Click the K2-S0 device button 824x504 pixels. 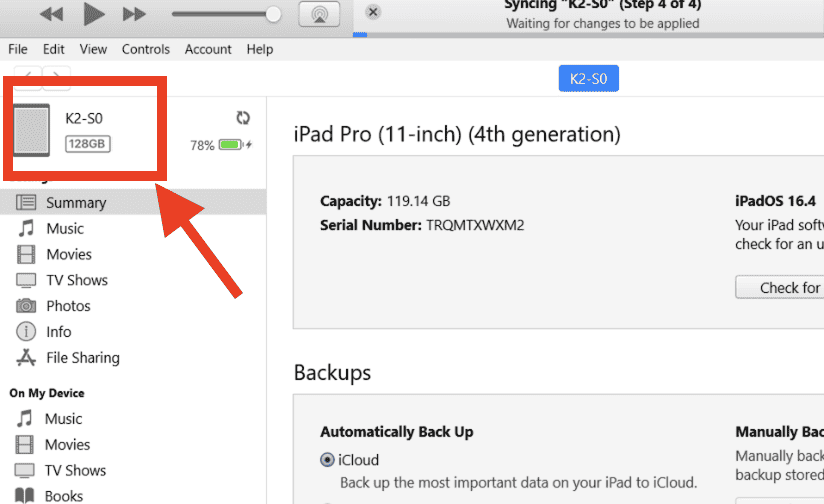click(x=589, y=77)
